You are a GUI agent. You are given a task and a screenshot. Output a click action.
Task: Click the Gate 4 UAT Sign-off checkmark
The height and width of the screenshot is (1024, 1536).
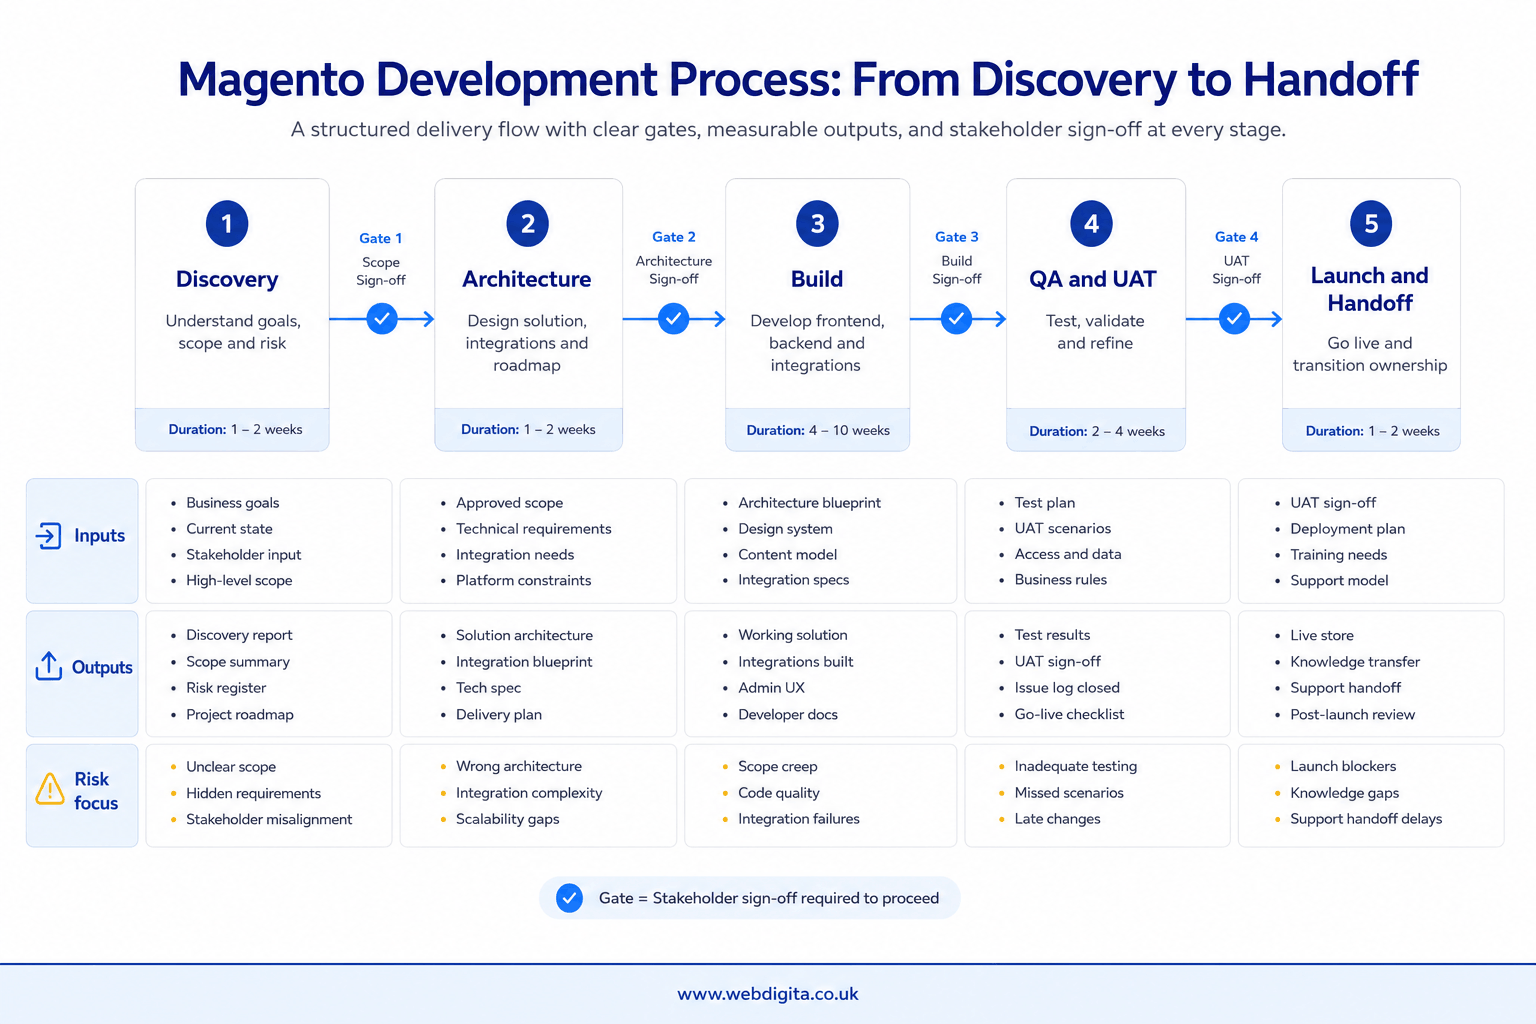click(1235, 319)
